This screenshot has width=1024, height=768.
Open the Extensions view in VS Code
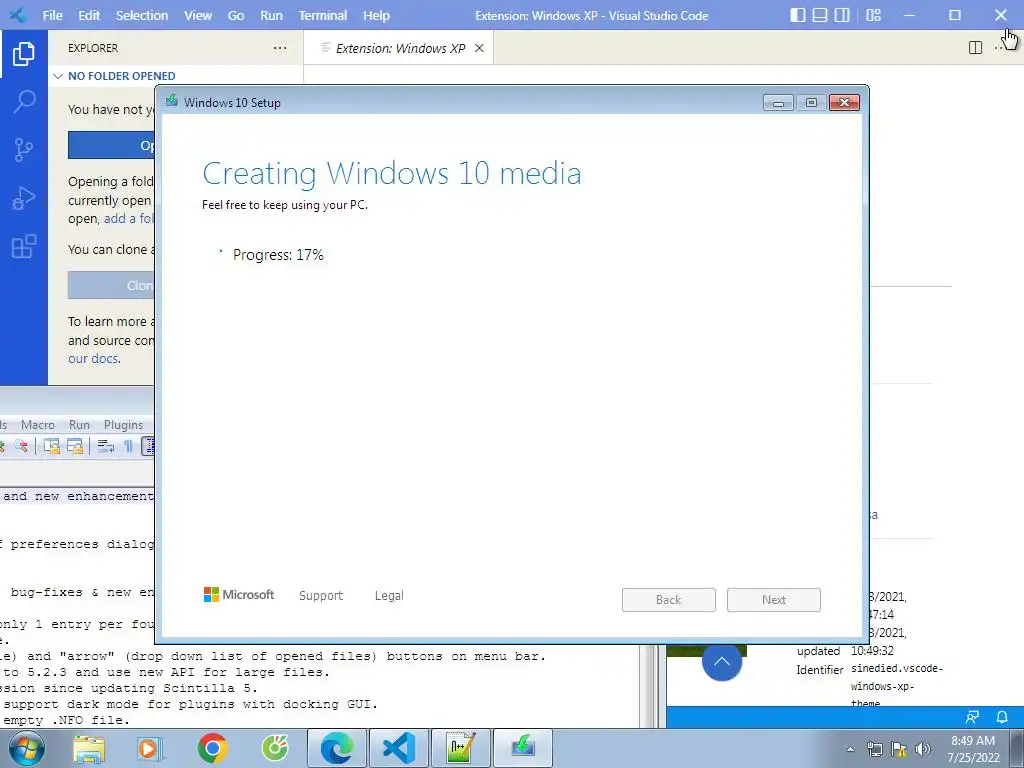pos(24,246)
